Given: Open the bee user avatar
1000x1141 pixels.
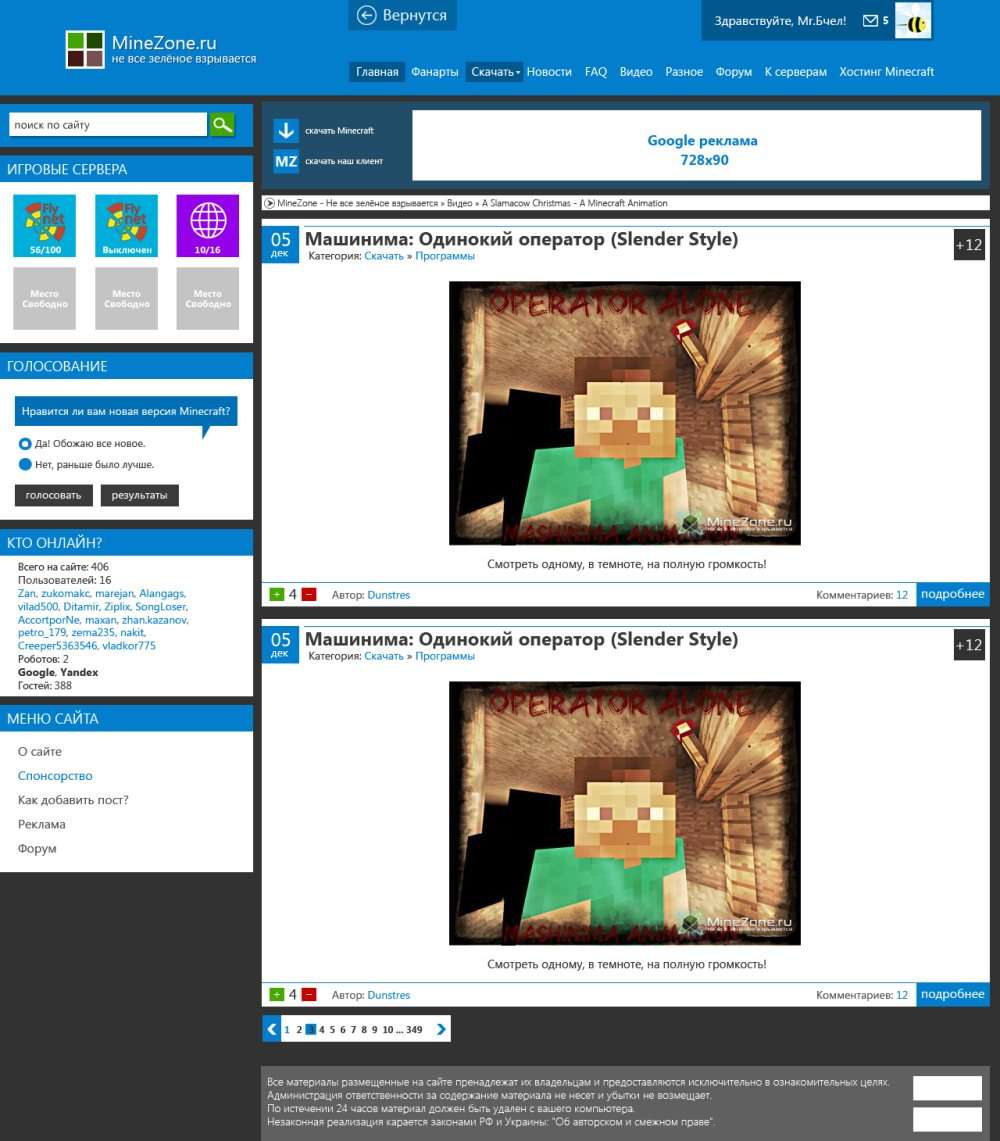Looking at the screenshot, I should (912, 21).
